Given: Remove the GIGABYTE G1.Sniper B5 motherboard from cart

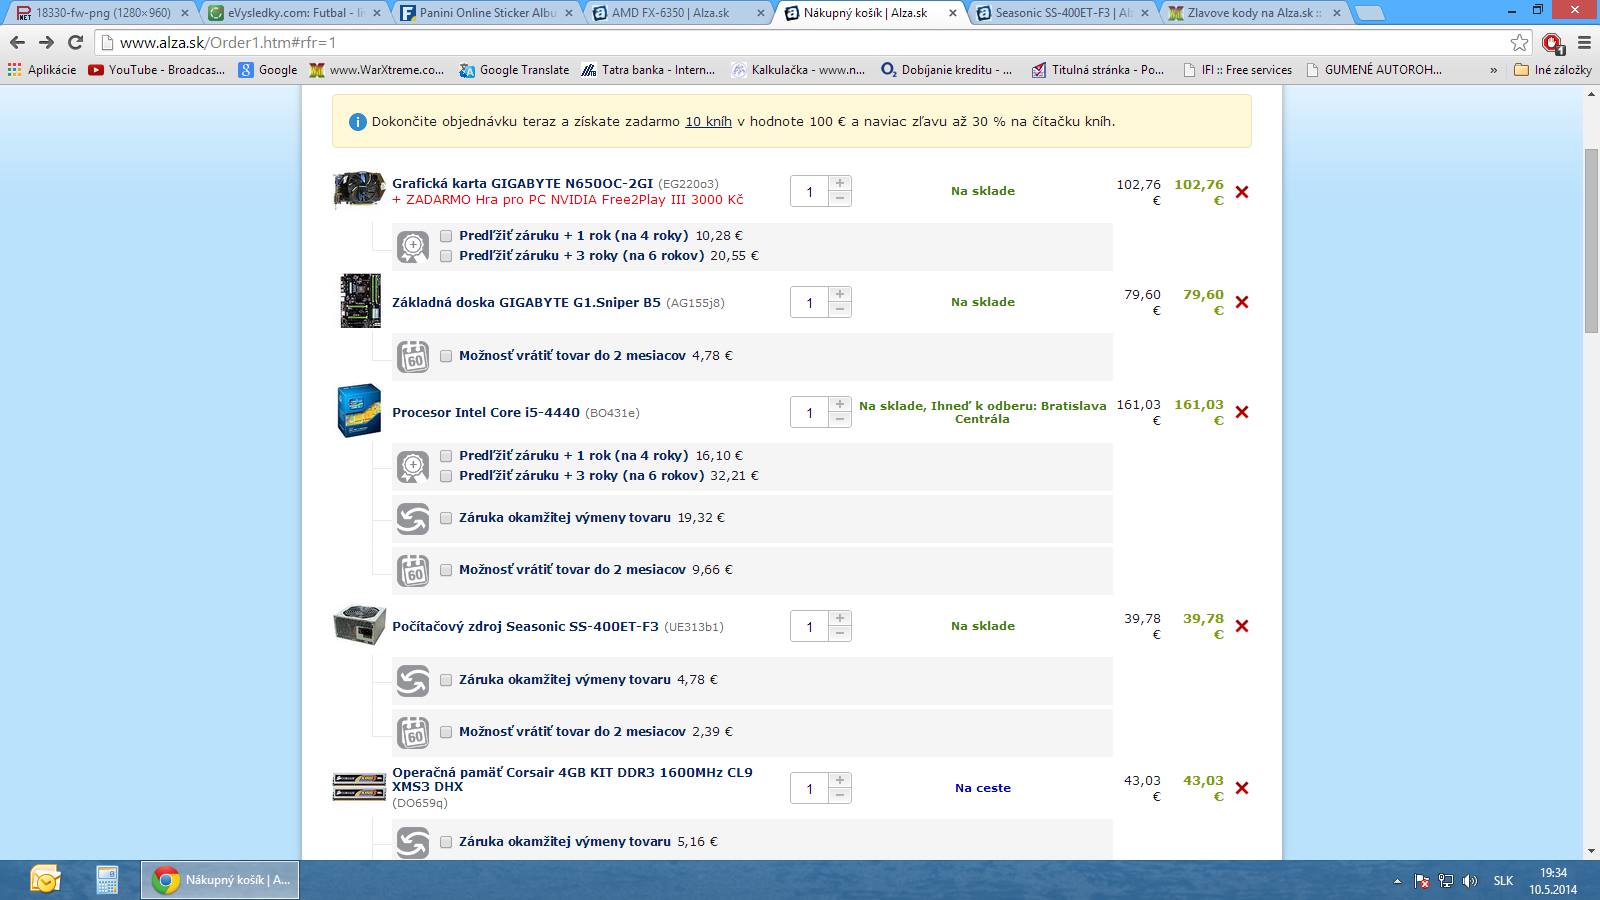Looking at the screenshot, I should [1242, 302].
